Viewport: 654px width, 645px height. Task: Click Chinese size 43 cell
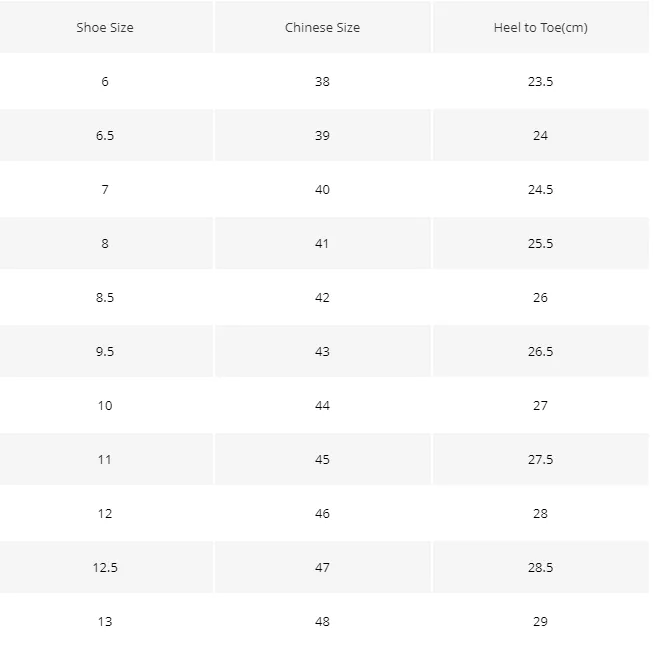coord(322,351)
